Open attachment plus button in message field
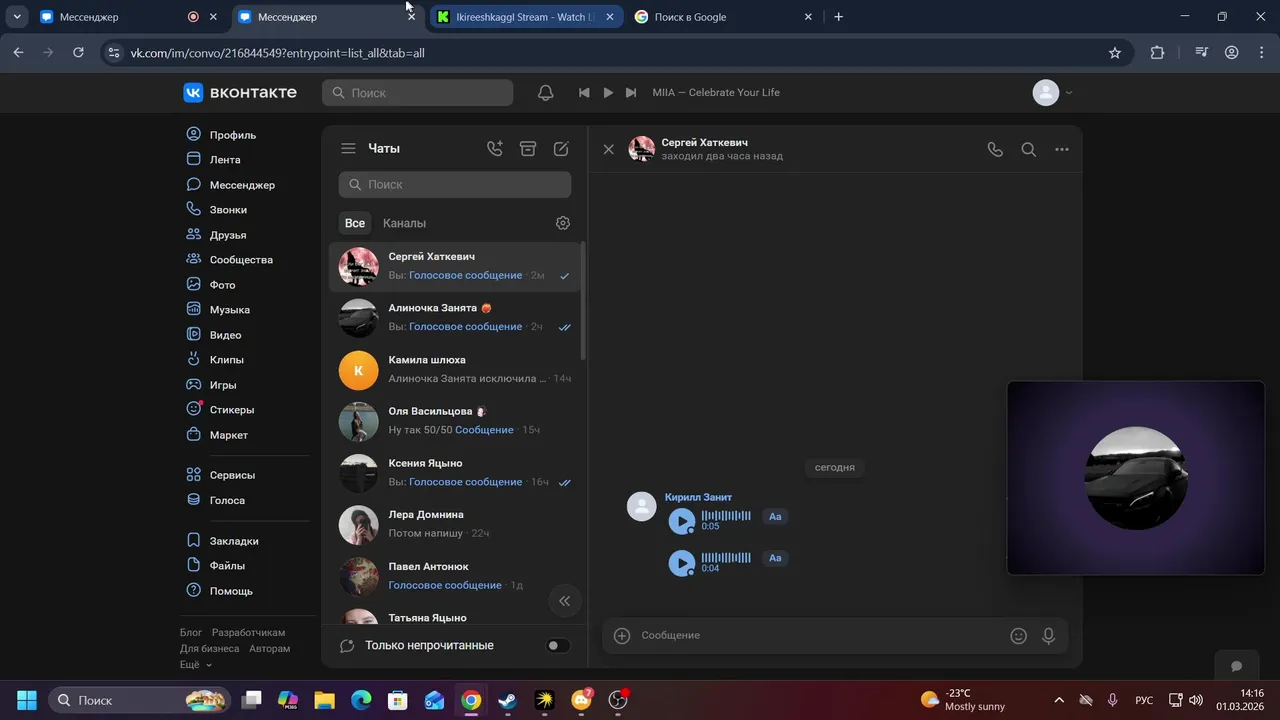 click(622, 635)
